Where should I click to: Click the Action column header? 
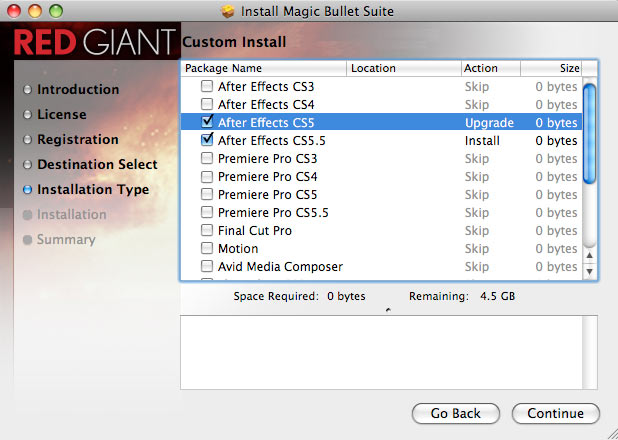coord(491,68)
